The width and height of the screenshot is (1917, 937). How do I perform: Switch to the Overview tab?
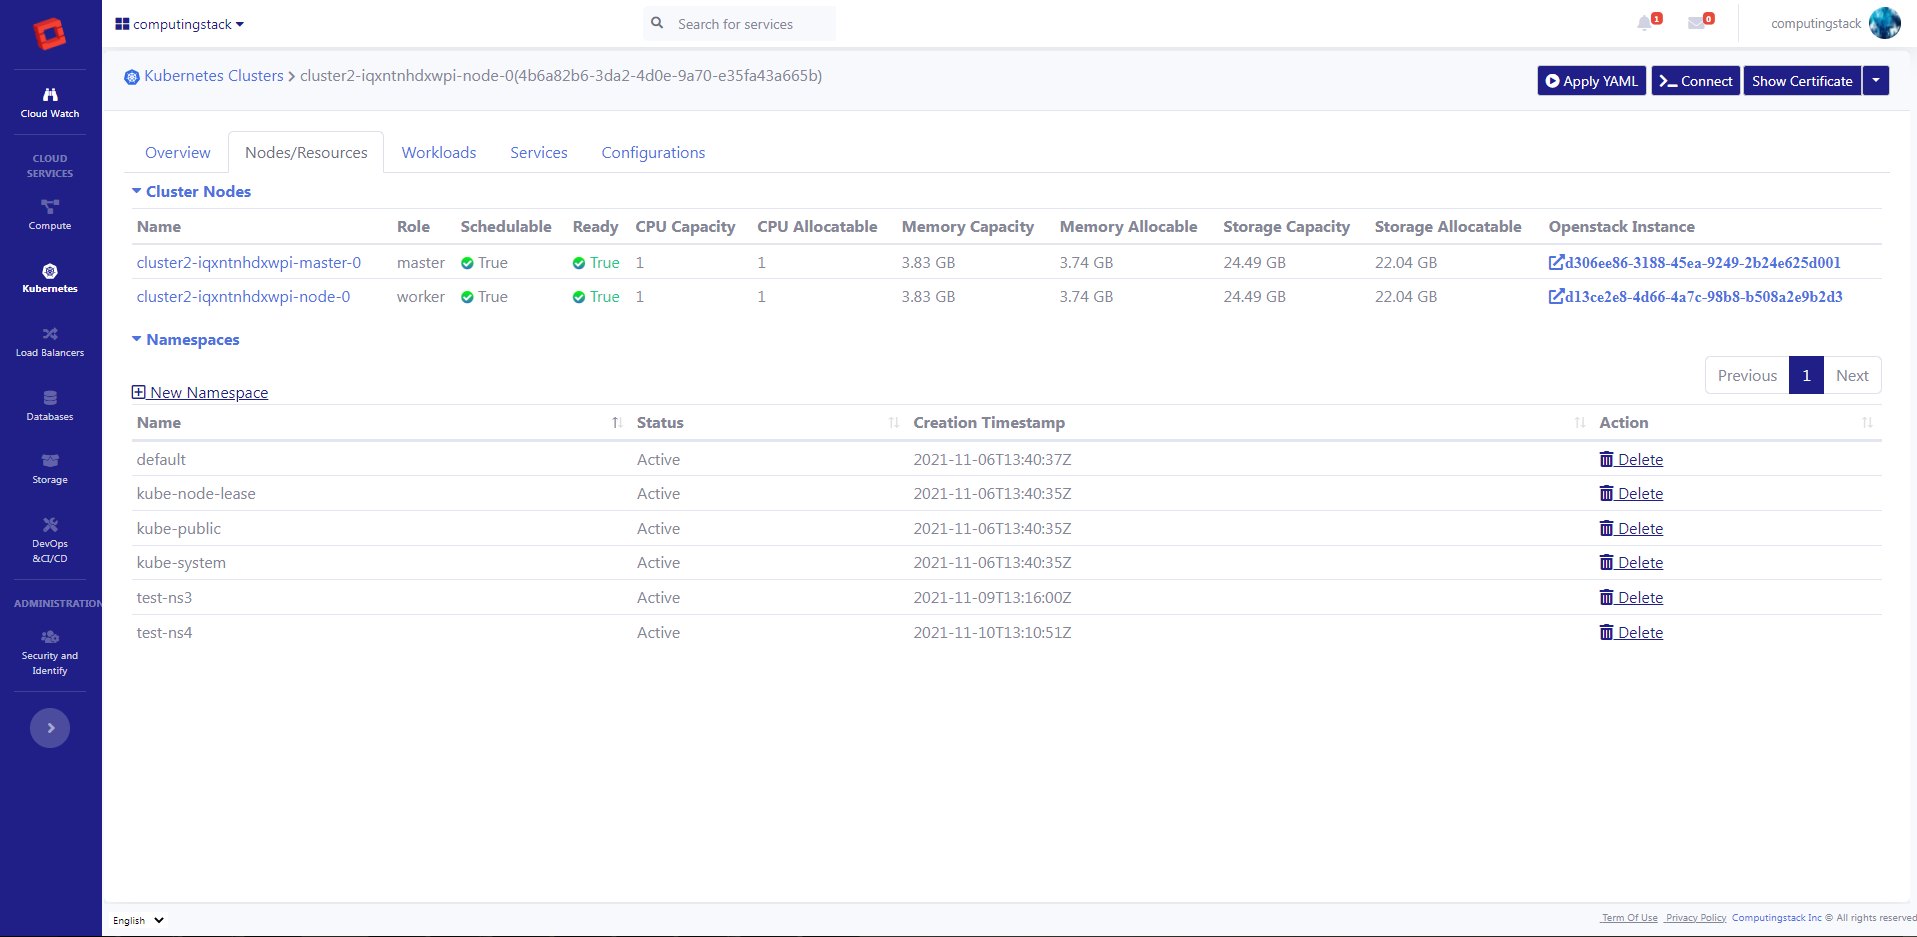[178, 152]
